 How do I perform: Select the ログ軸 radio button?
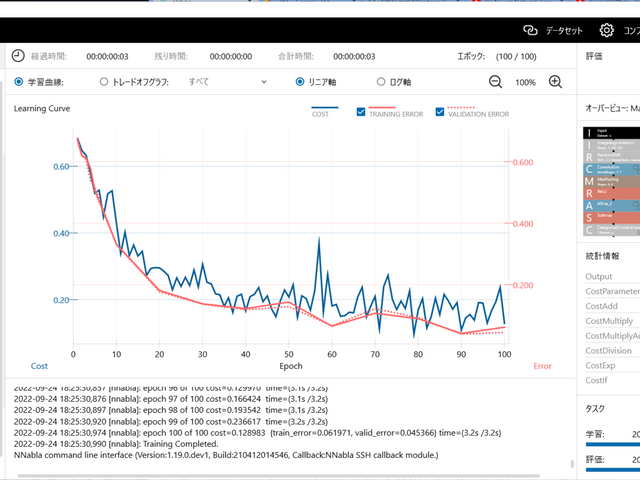pos(380,82)
